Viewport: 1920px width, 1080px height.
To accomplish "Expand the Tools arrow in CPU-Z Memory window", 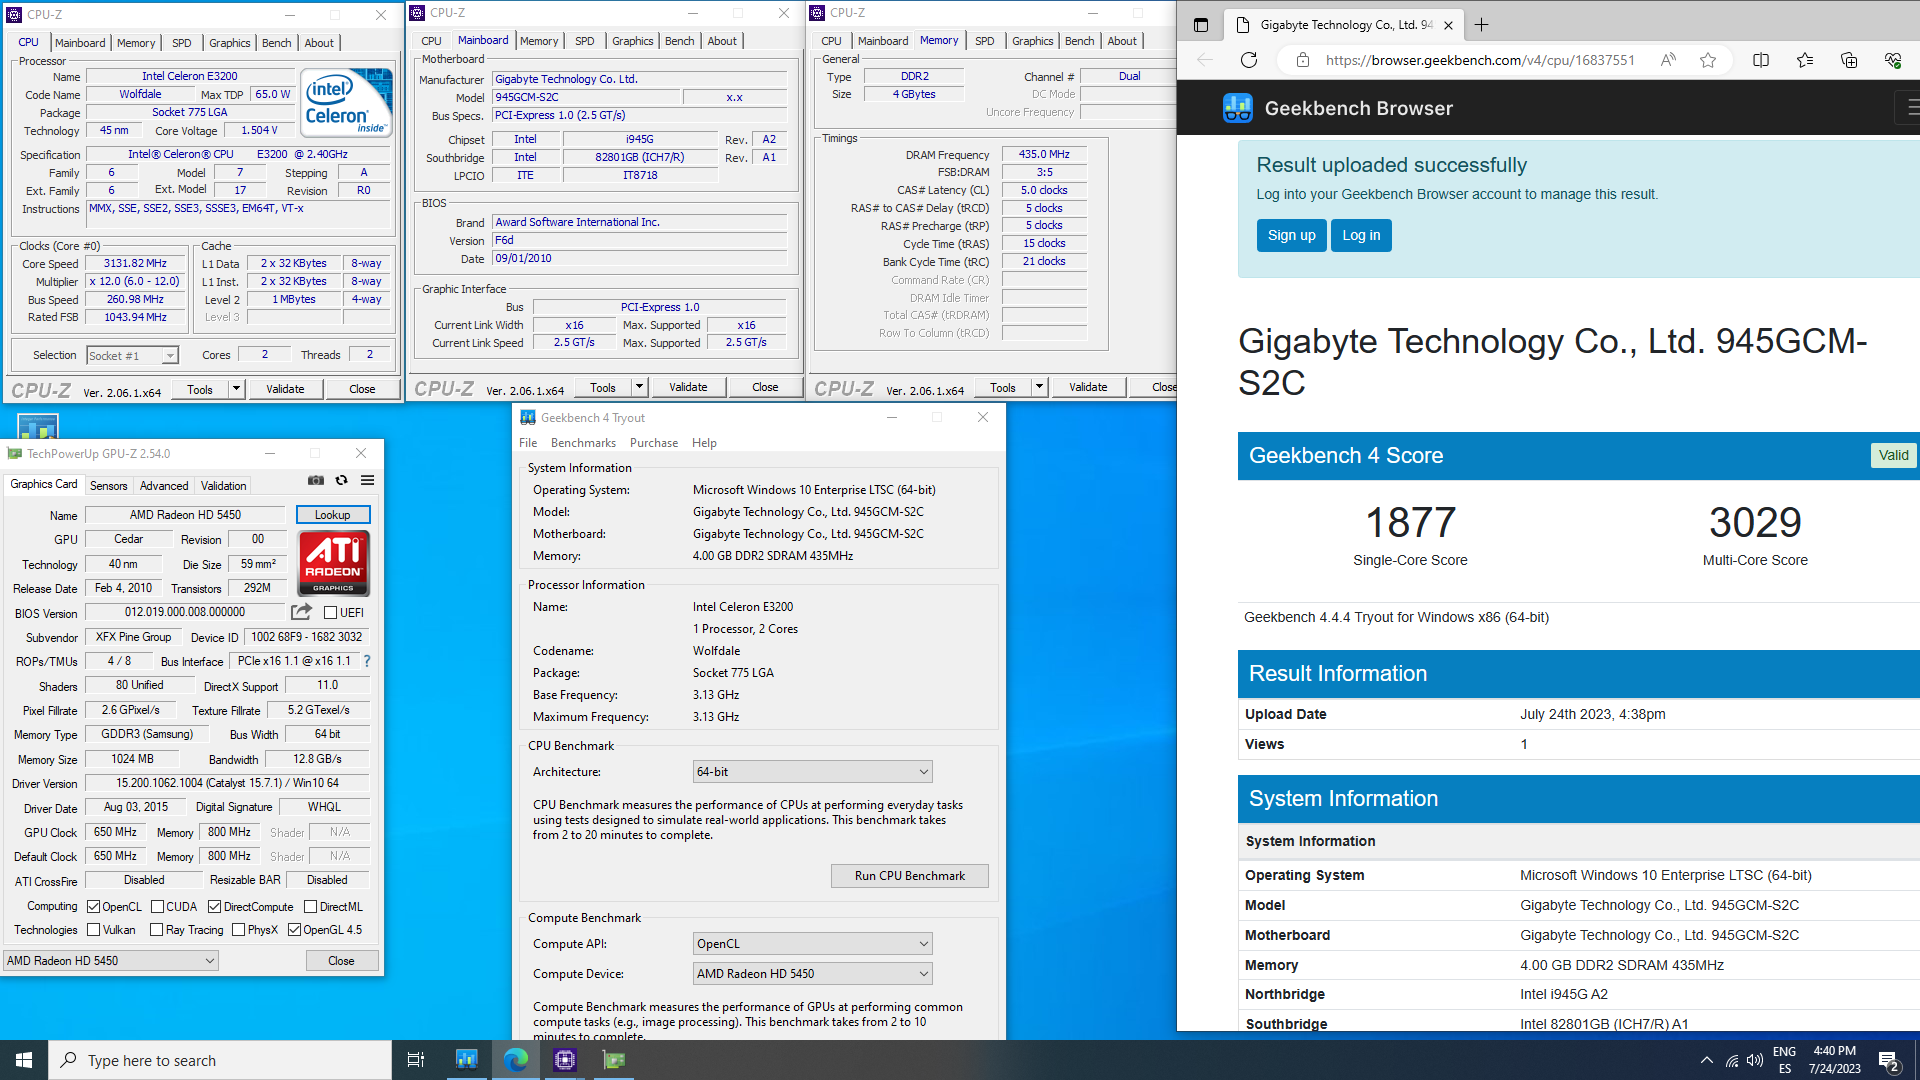I will pyautogui.click(x=1040, y=387).
